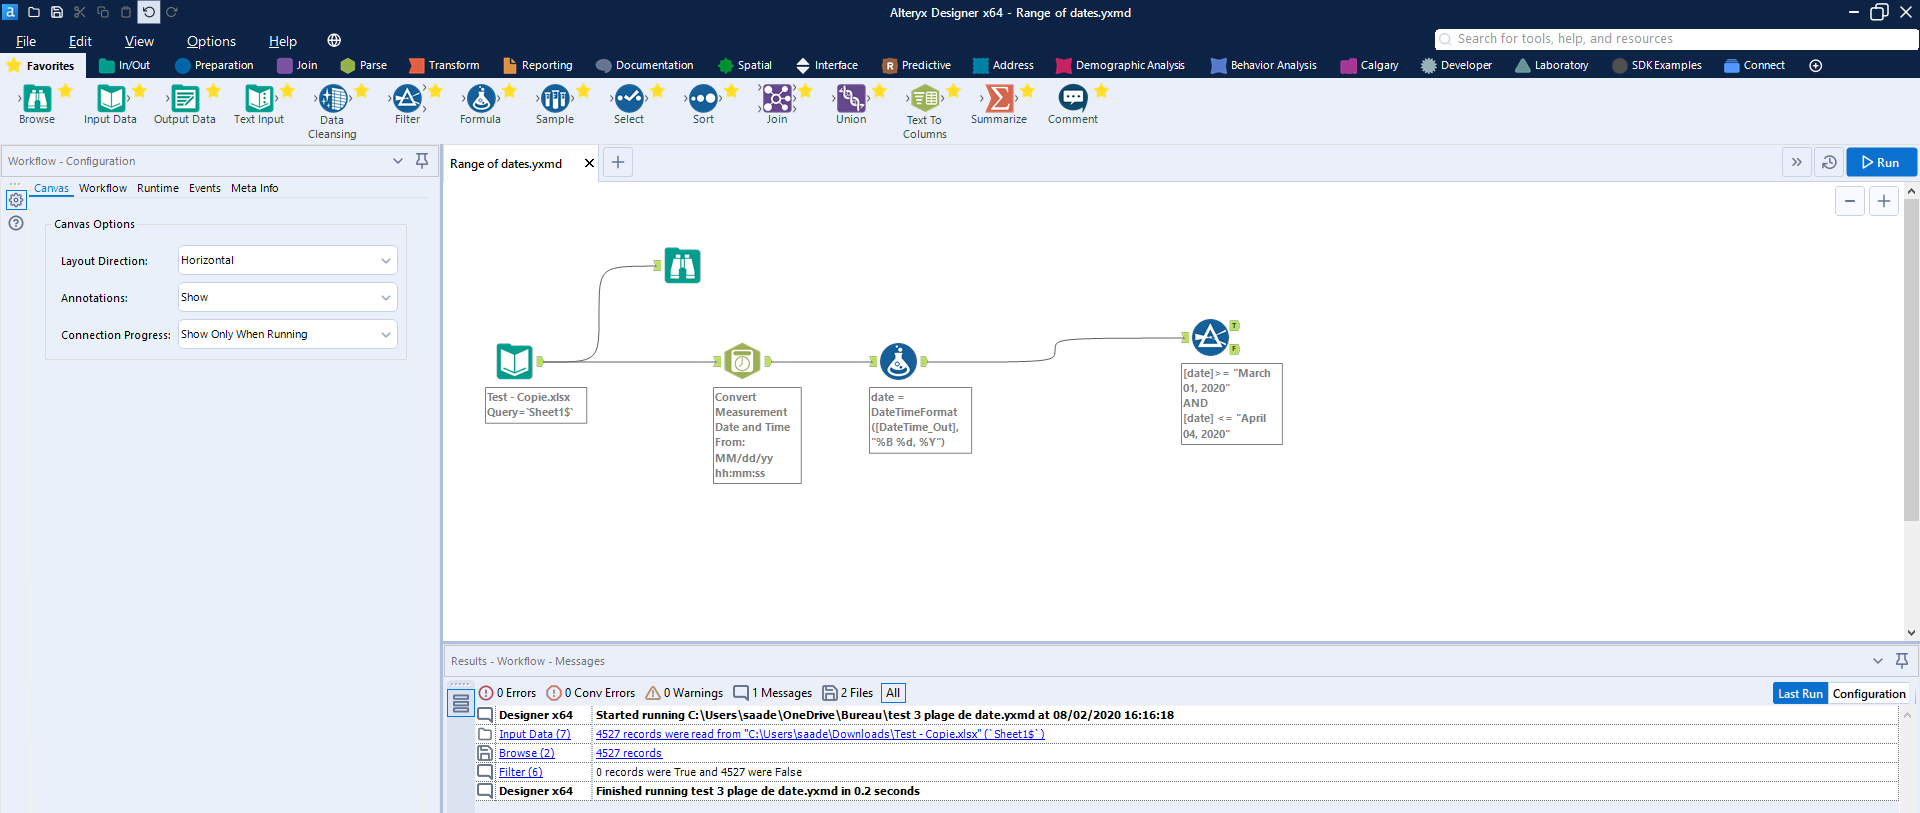1920x813 pixels.
Task: Open the Input Data (7) link
Action: tap(534, 734)
